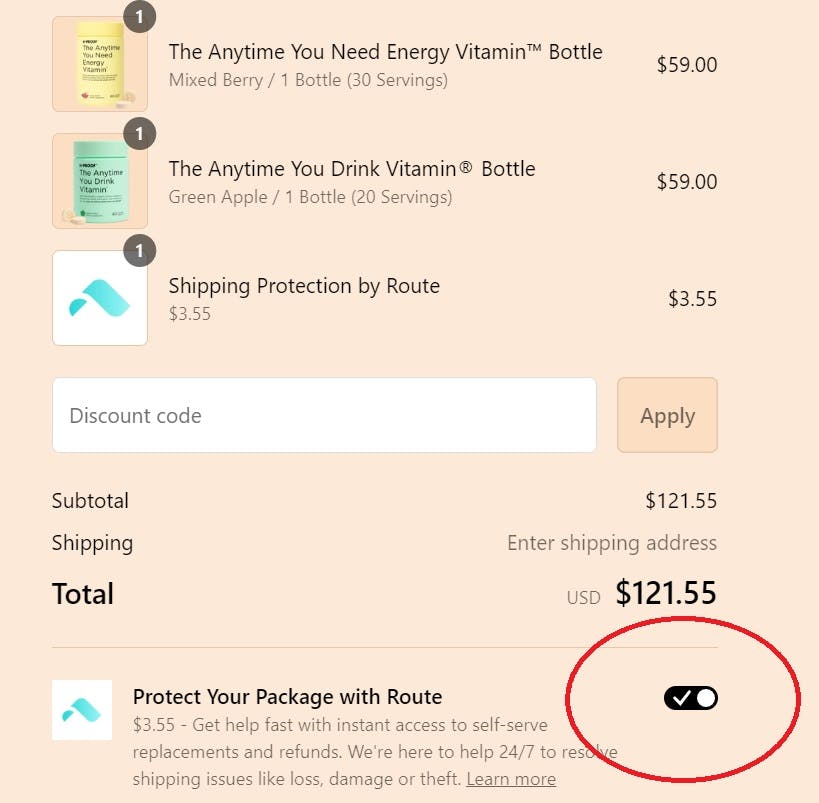Open the discount code entry field
The height and width of the screenshot is (803, 819).
324,415
